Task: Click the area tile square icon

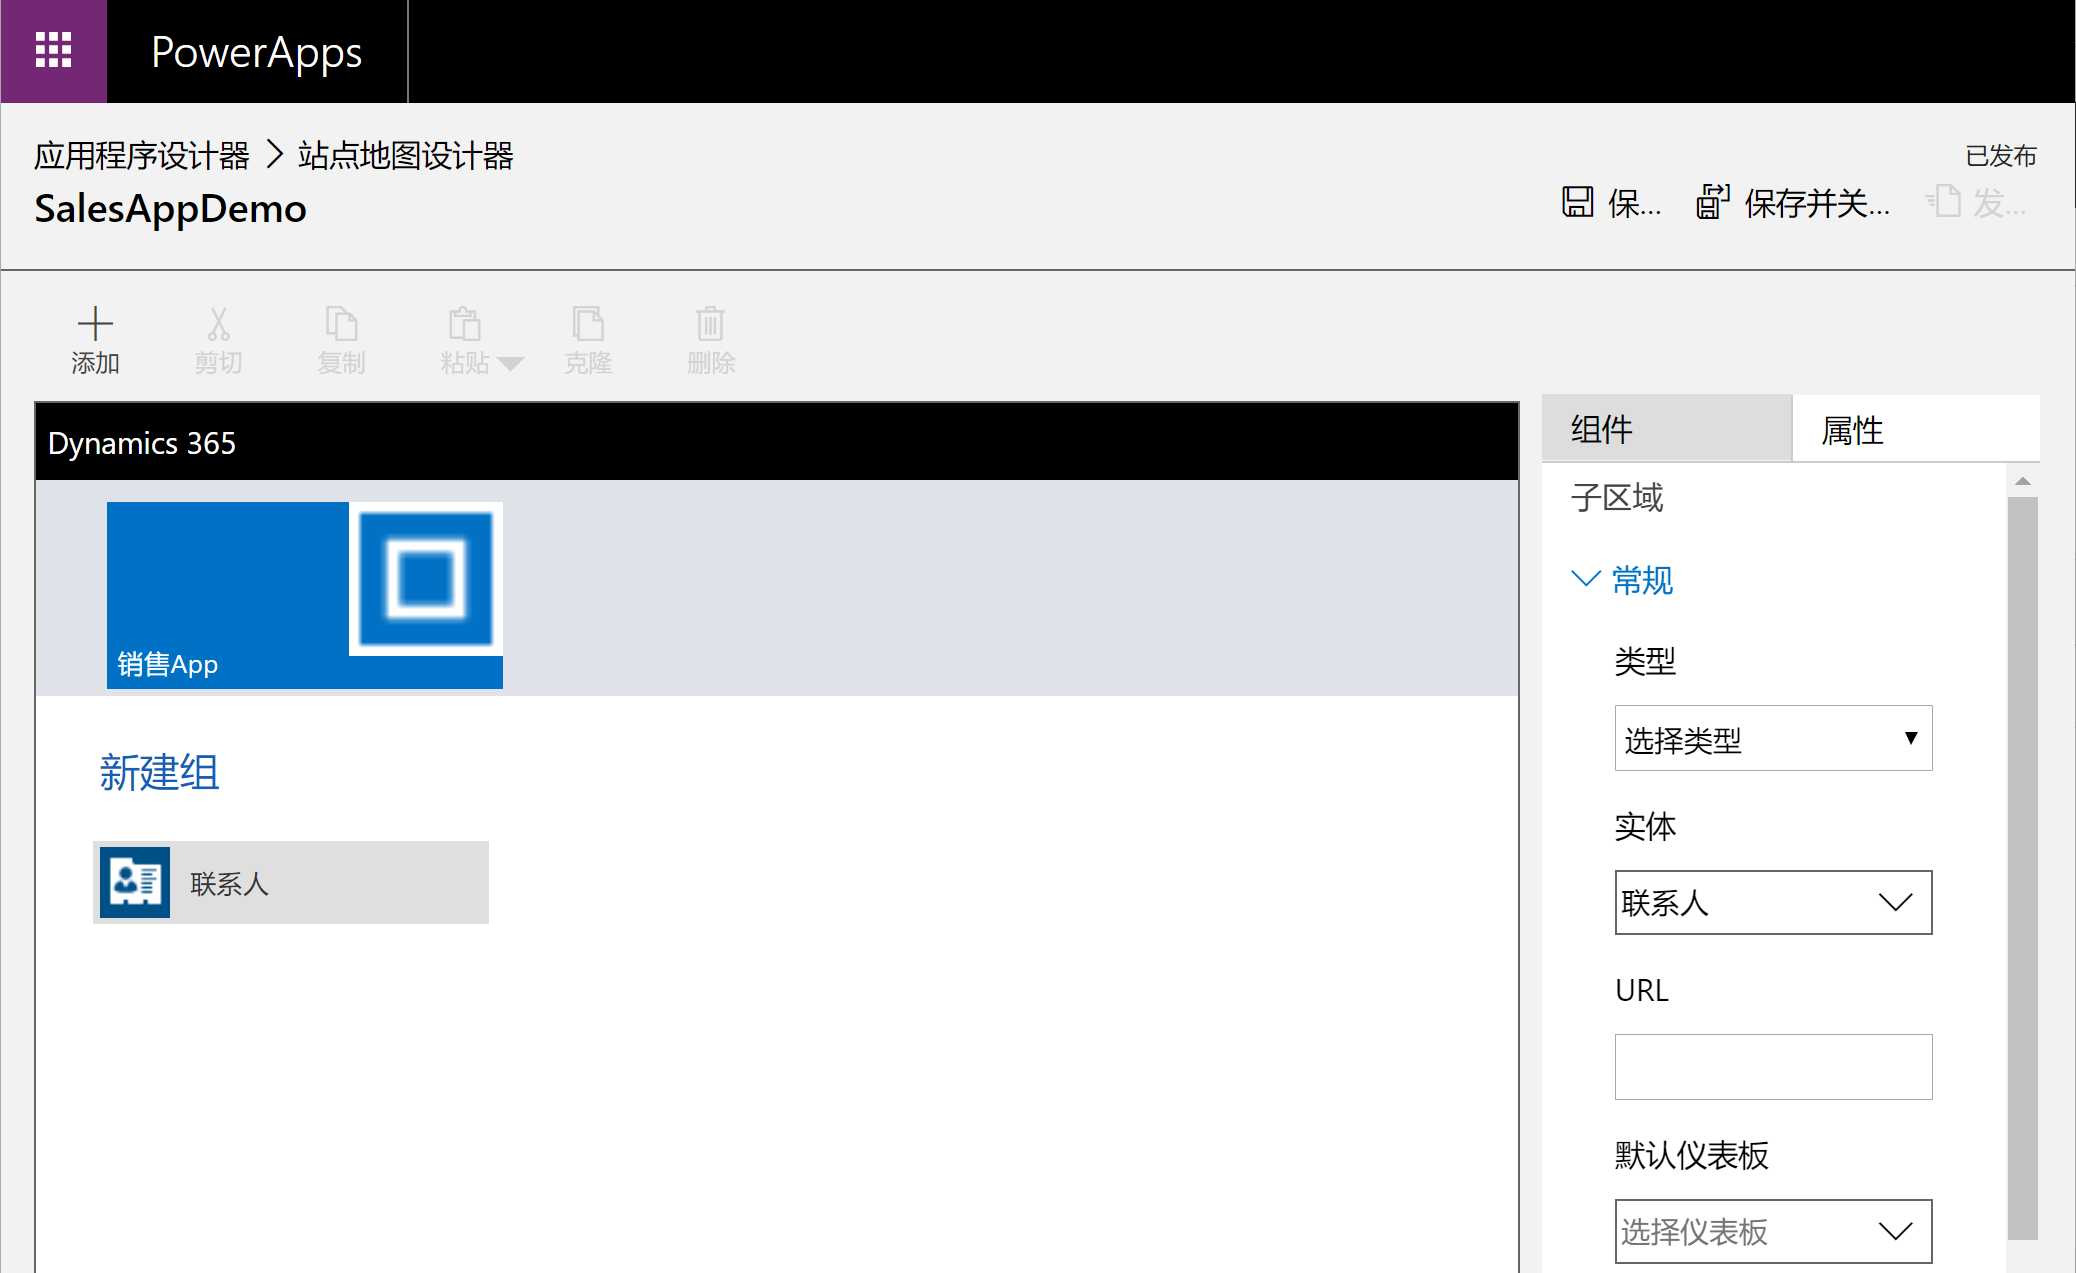Action: (x=426, y=579)
